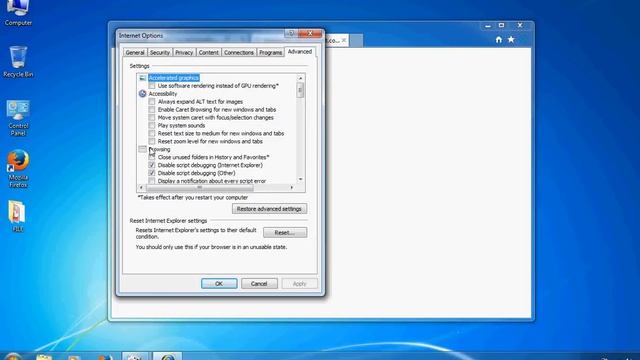Click the settings list scroll up arrow

click(x=301, y=78)
